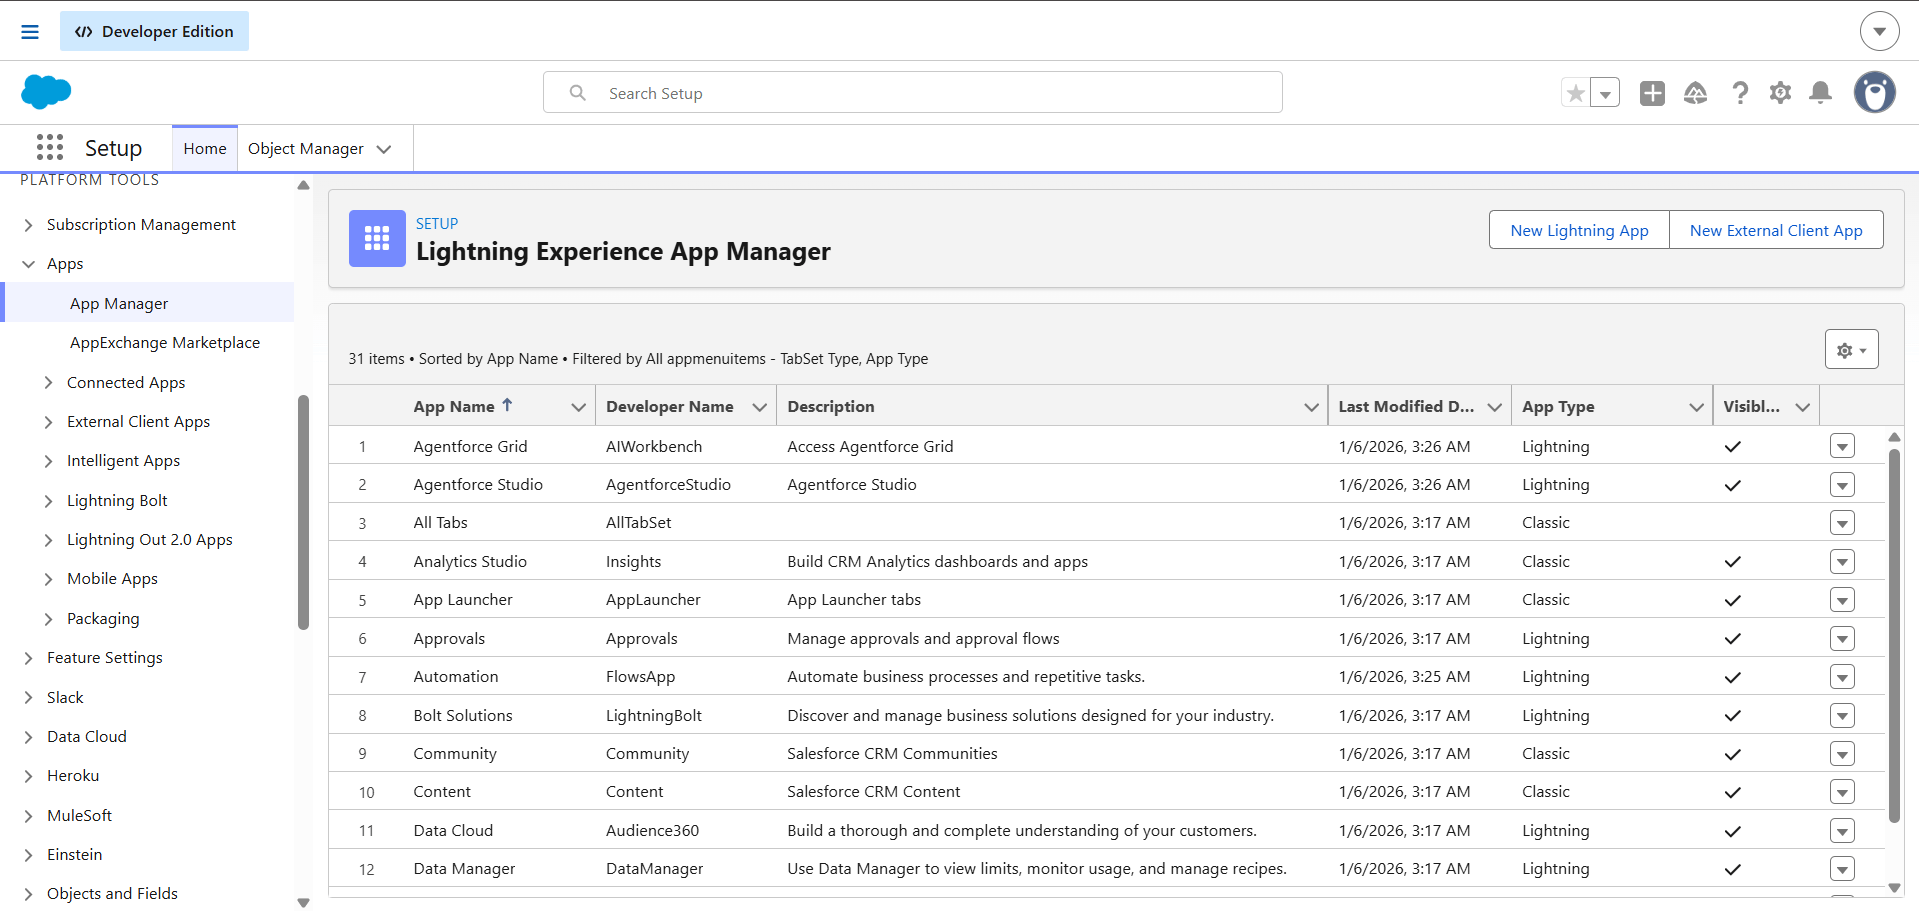This screenshot has height=911, width=1919.
Task: Open row actions for Approvals
Action: pyautogui.click(x=1842, y=638)
